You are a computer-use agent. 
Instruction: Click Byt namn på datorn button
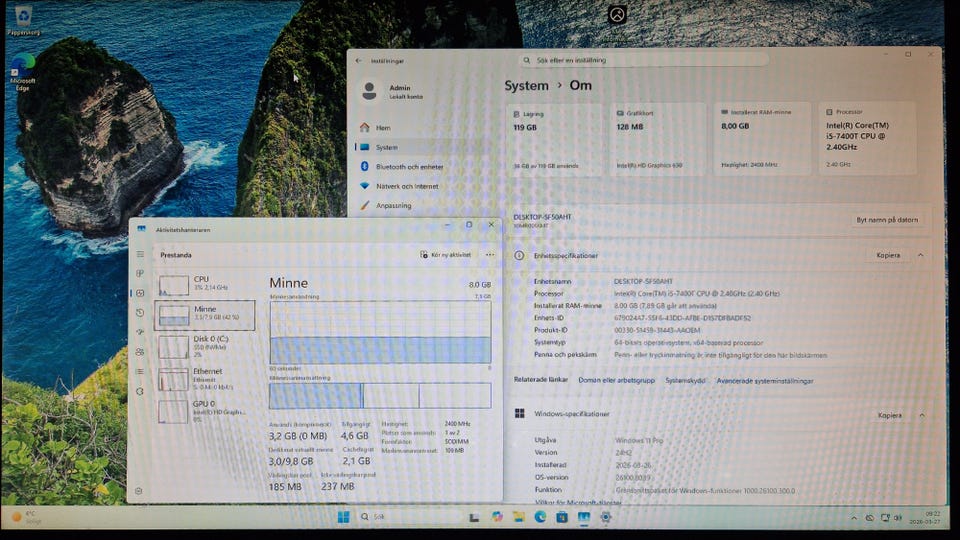[x=888, y=220]
